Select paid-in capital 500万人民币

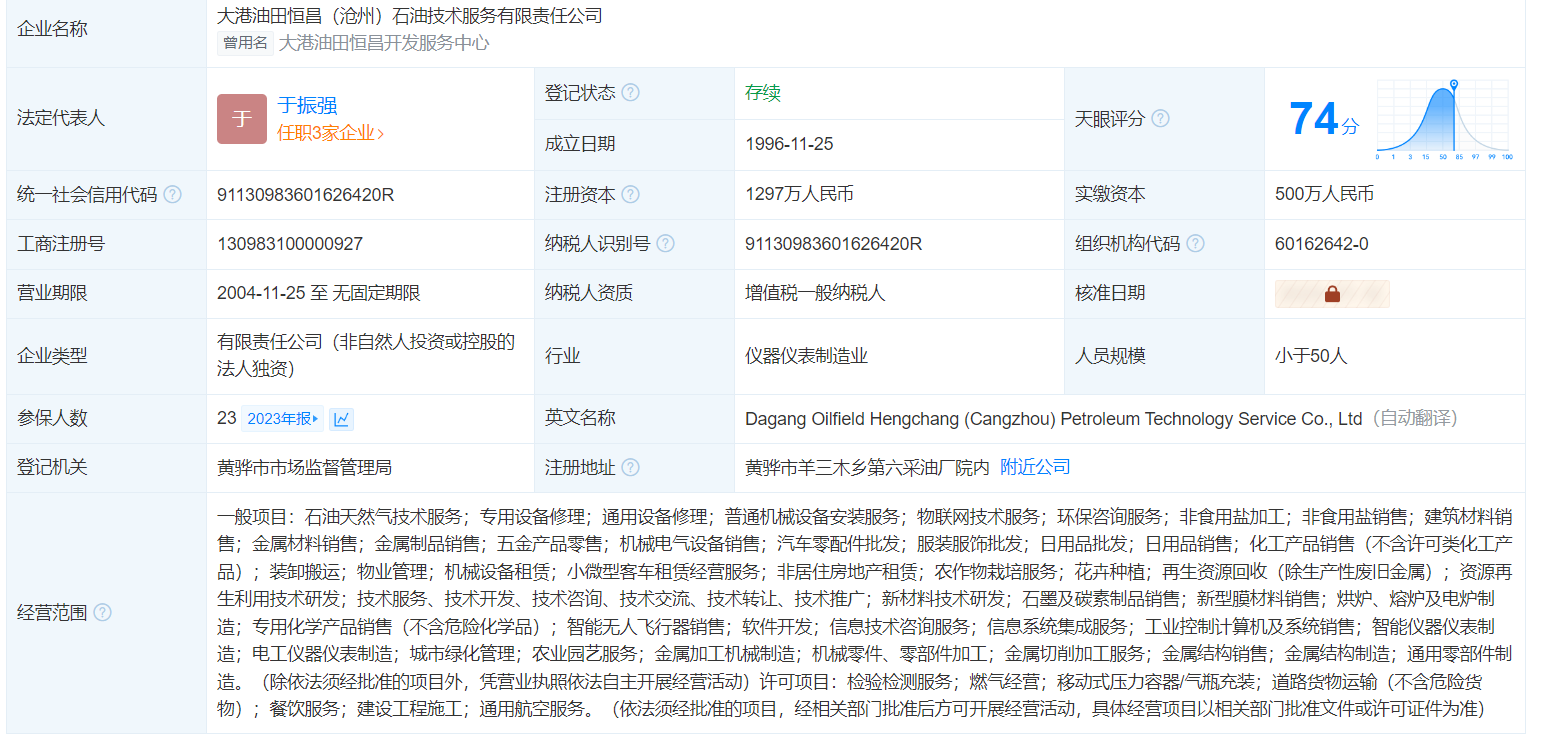coord(1325,194)
